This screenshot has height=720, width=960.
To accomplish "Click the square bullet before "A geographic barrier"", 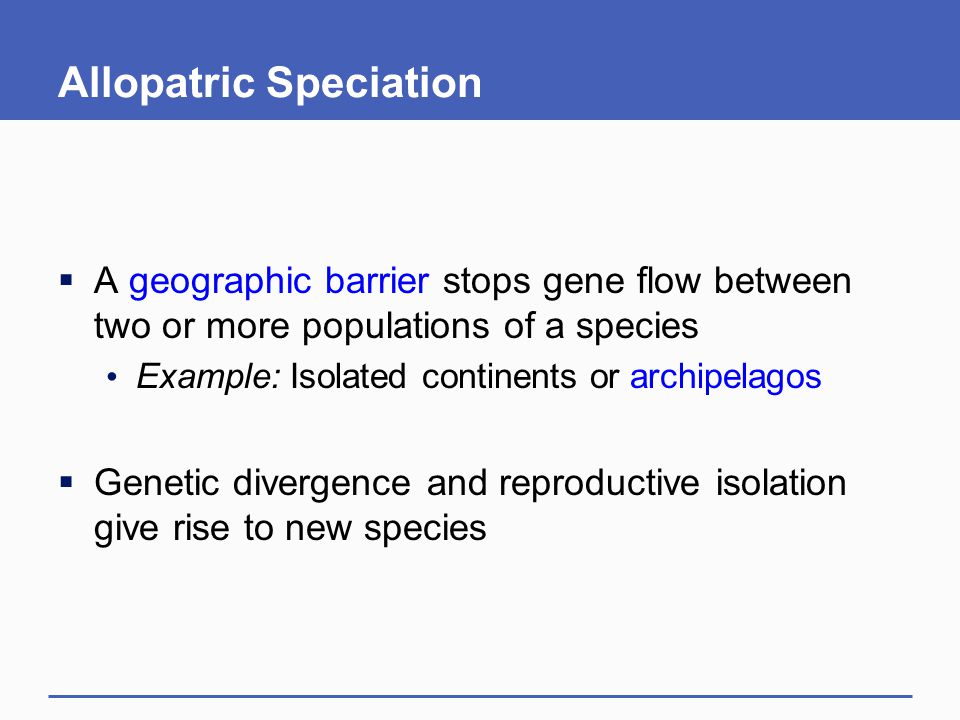I will (67, 281).
